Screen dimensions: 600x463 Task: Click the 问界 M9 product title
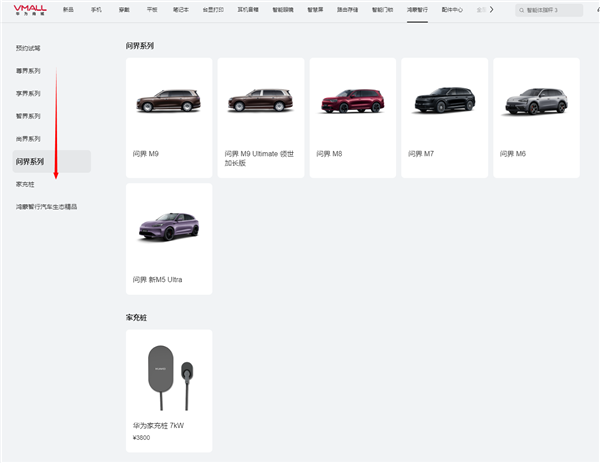(145, 154)
